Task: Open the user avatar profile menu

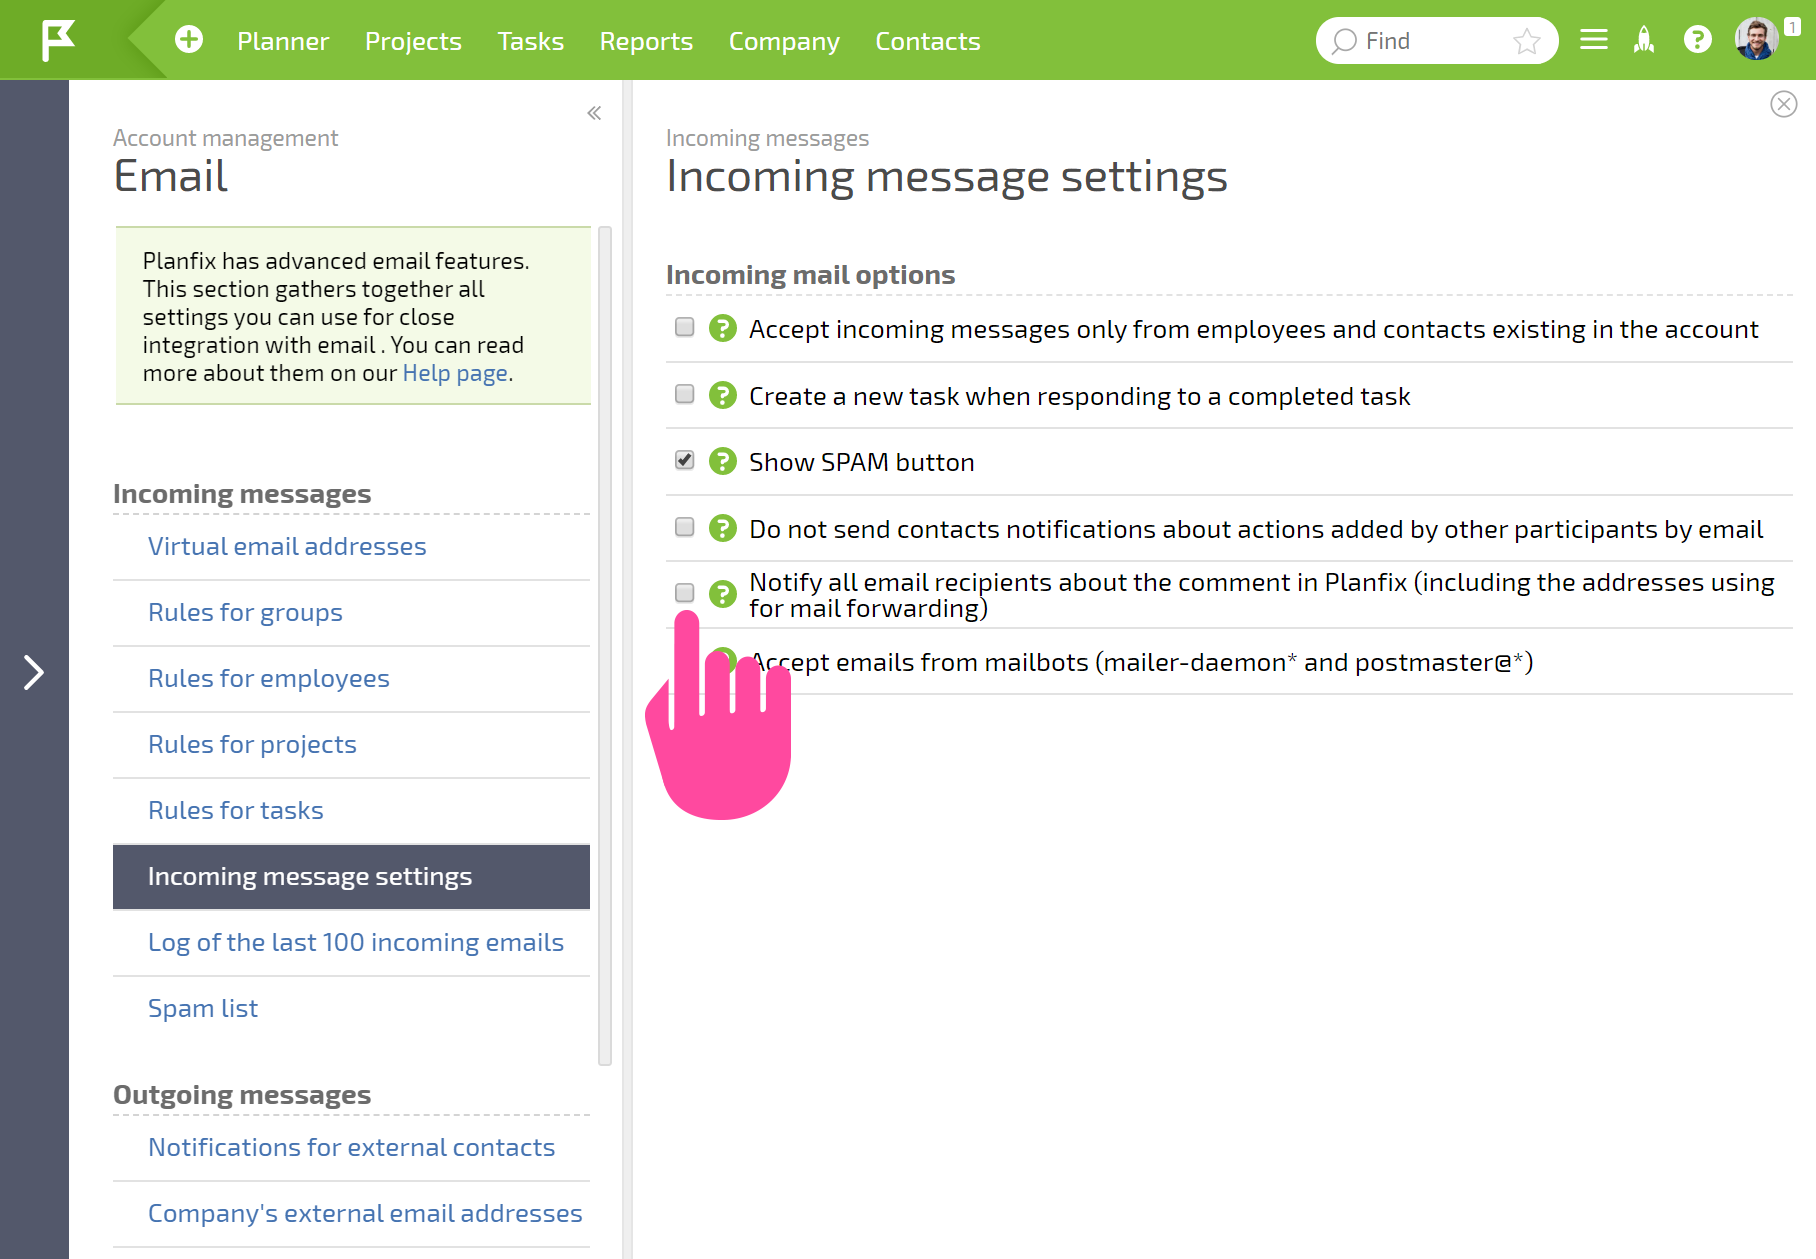Action: [1757, 40]
